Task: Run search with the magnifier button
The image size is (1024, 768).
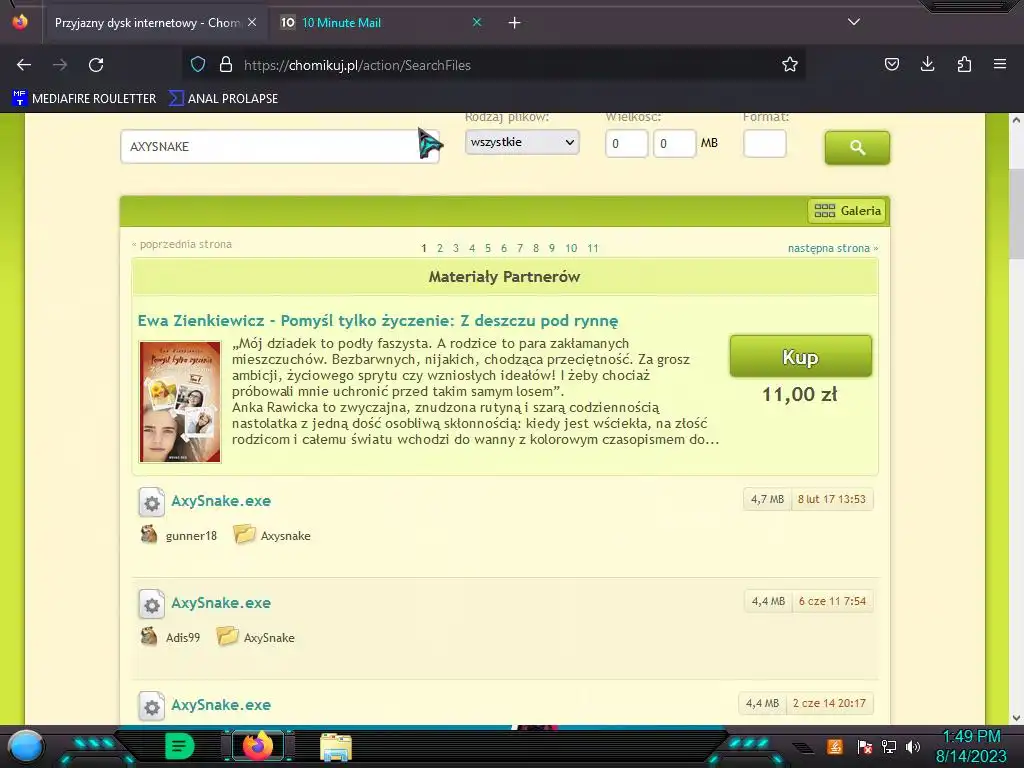Action: pos(857,148)
